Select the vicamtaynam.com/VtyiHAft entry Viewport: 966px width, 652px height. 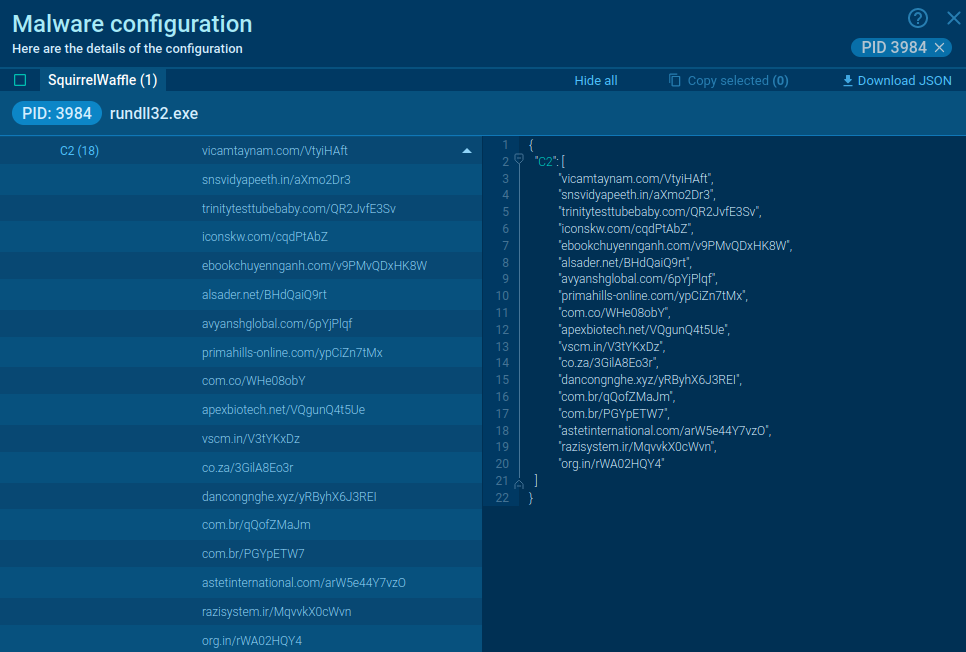274,151
